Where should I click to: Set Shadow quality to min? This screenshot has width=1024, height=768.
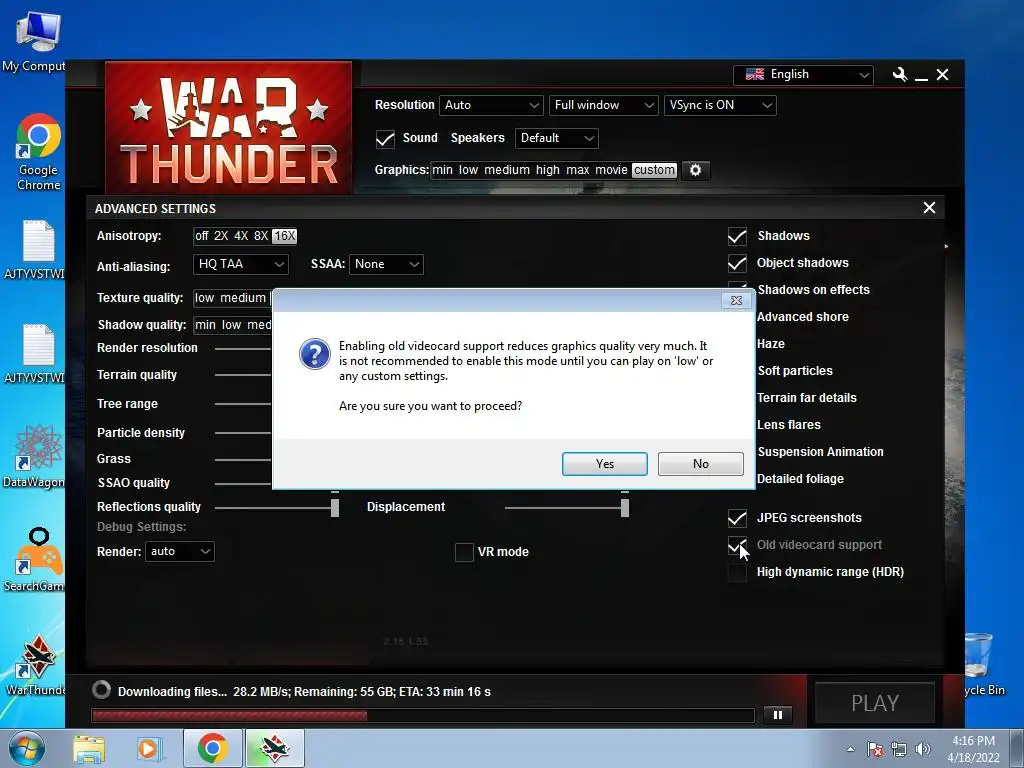205,325
